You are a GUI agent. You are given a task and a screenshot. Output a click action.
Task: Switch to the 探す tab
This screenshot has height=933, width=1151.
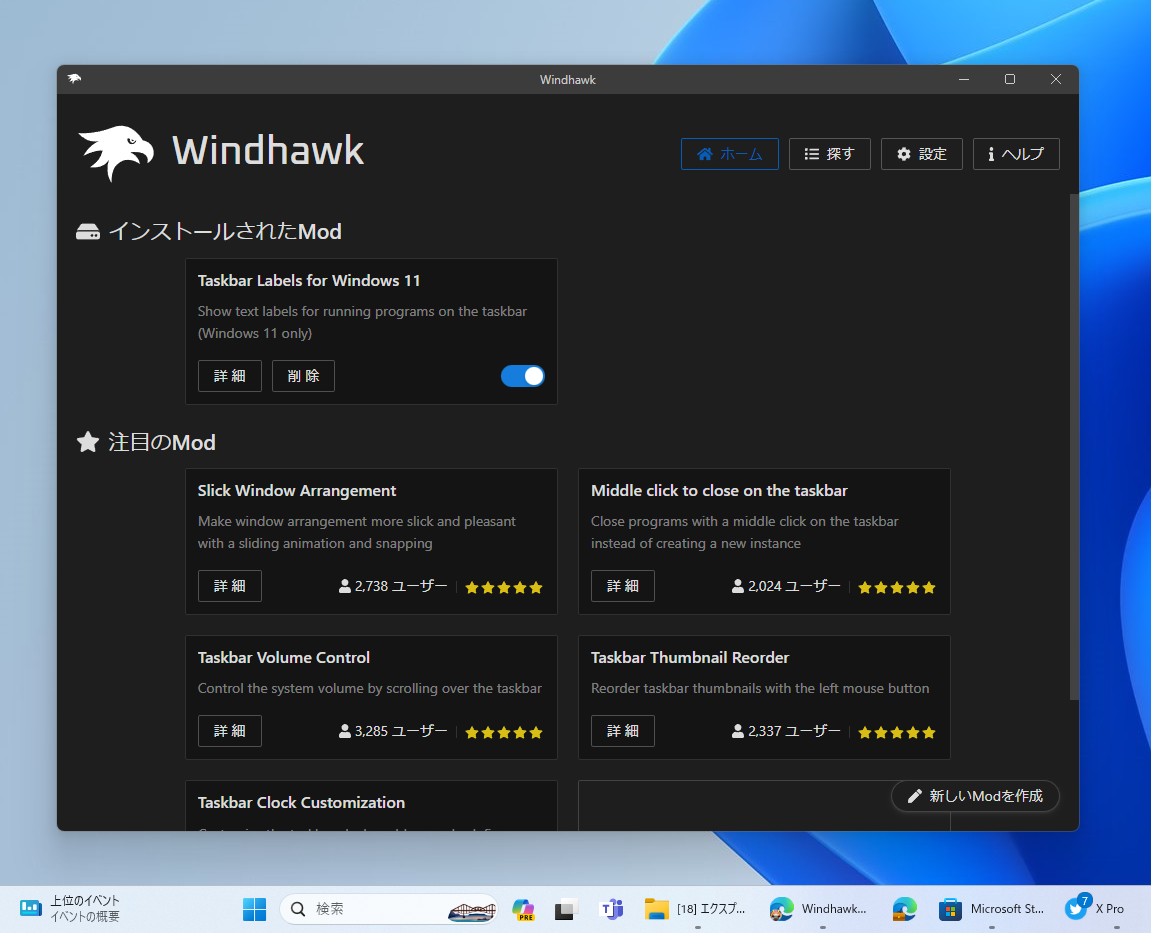coord(829,153)
